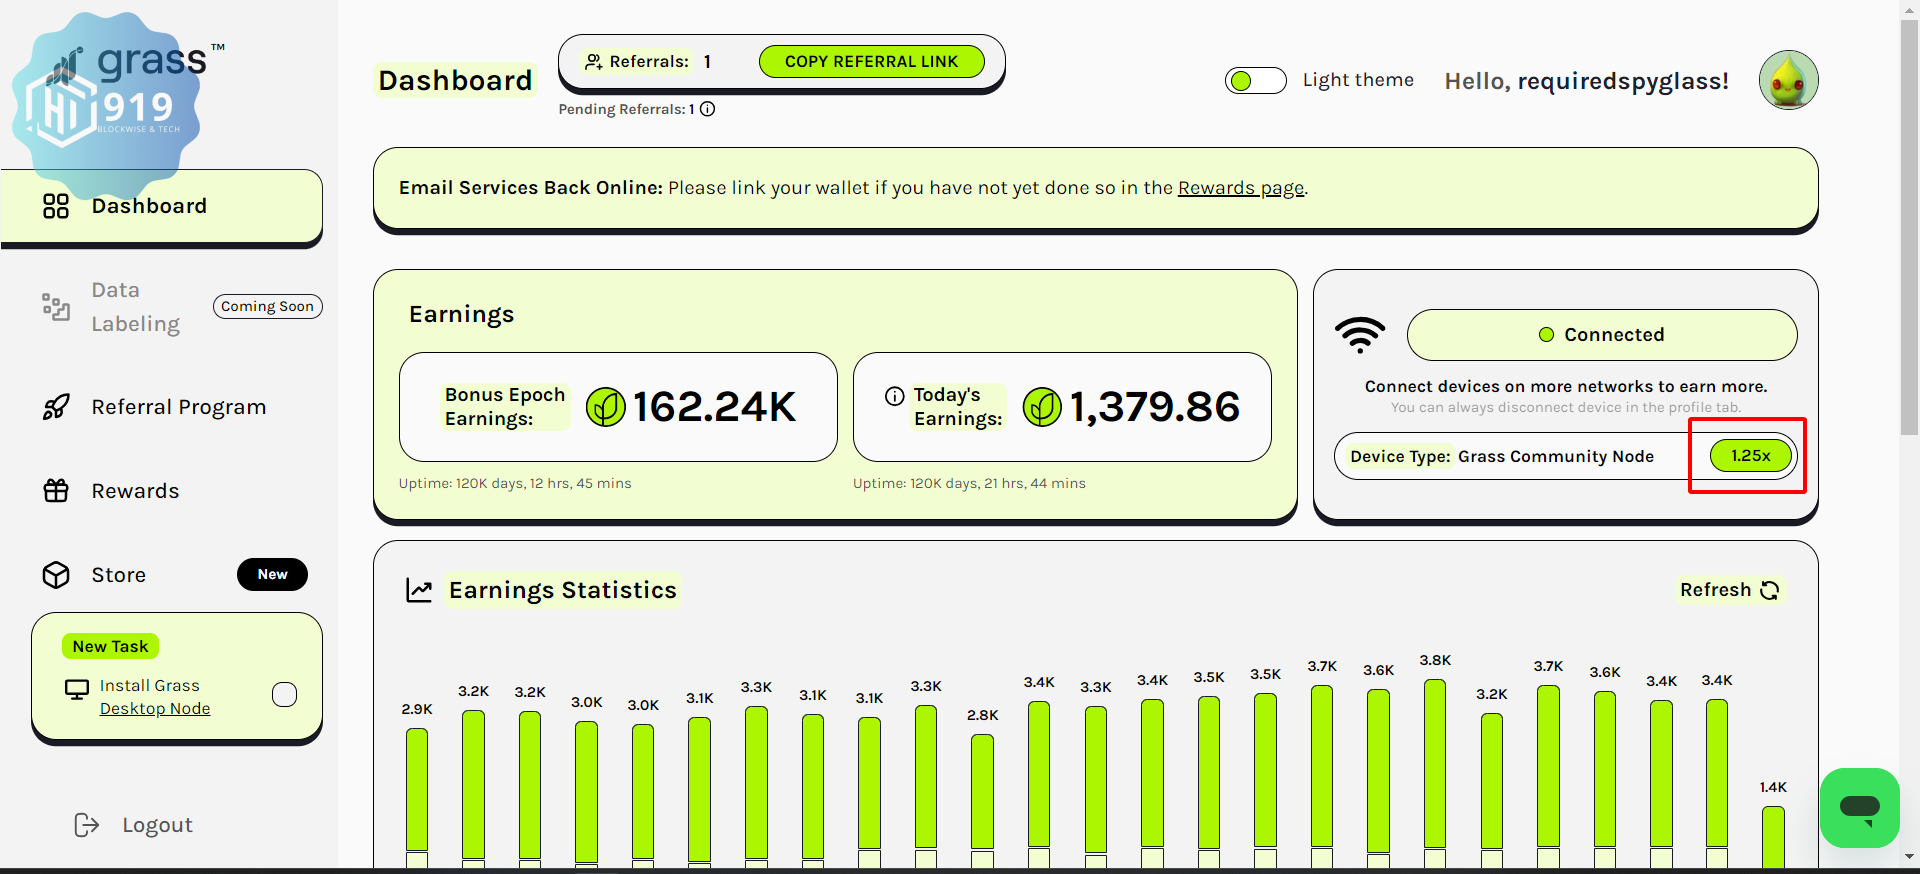Toggle the Light theme switch
Viewport: 1920px width, 874px height.
tap(1256, 81)
